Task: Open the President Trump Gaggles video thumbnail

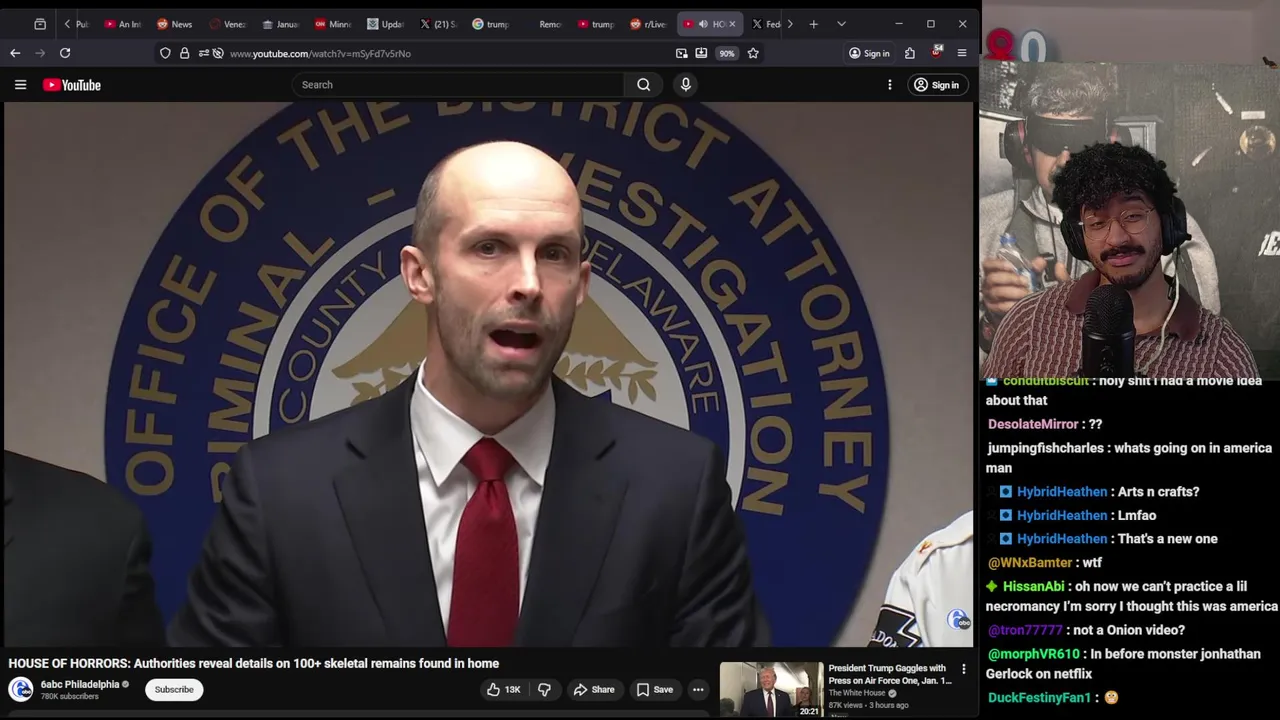Action: (x=771, y=689)
